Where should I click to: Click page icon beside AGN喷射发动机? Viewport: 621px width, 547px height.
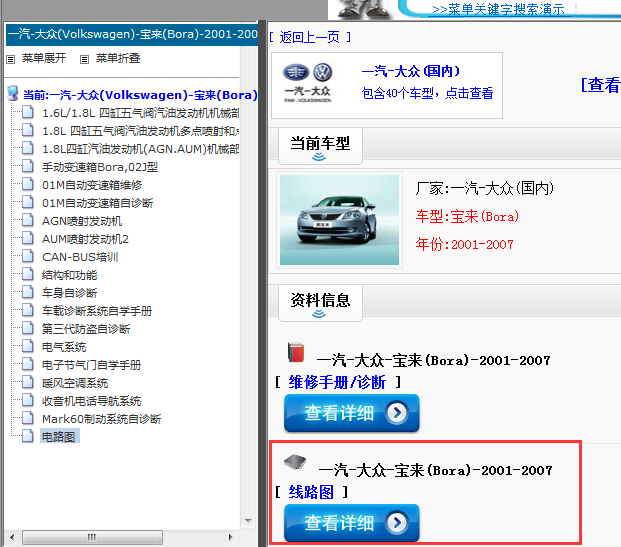point(28,220)
